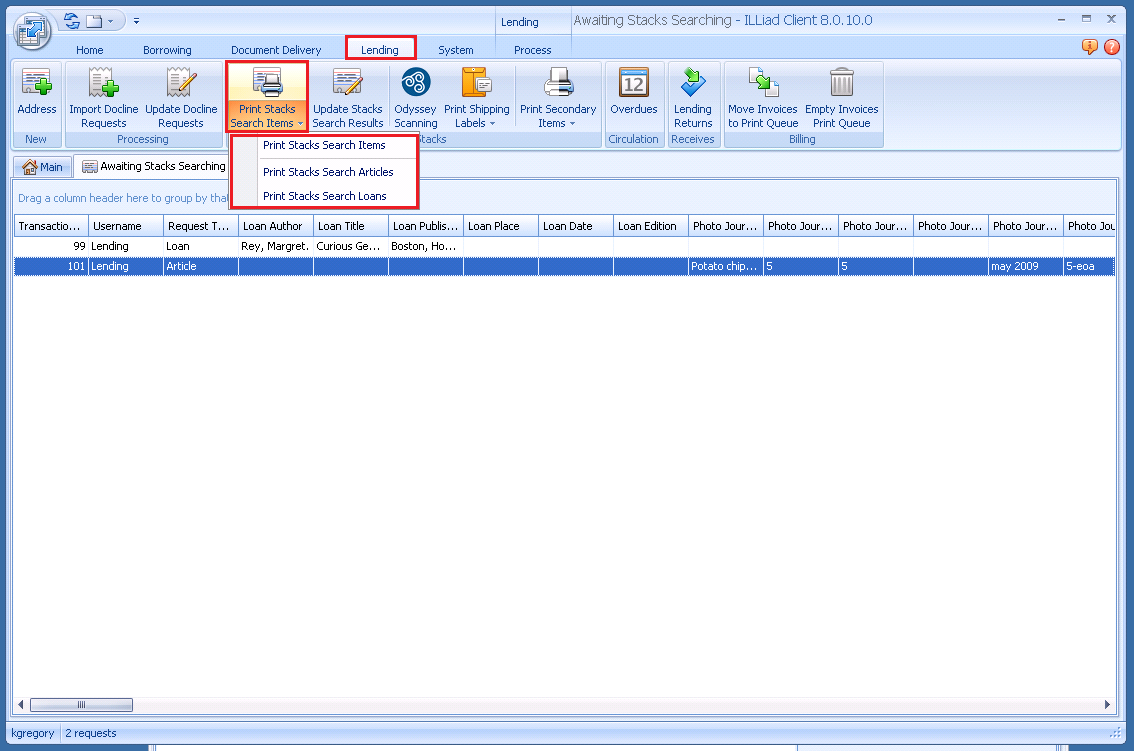The height and width of the screenshot is (751, 1134).
Task: Click the horizontal scrollbar right arrow
Action: pos(1107,704)
